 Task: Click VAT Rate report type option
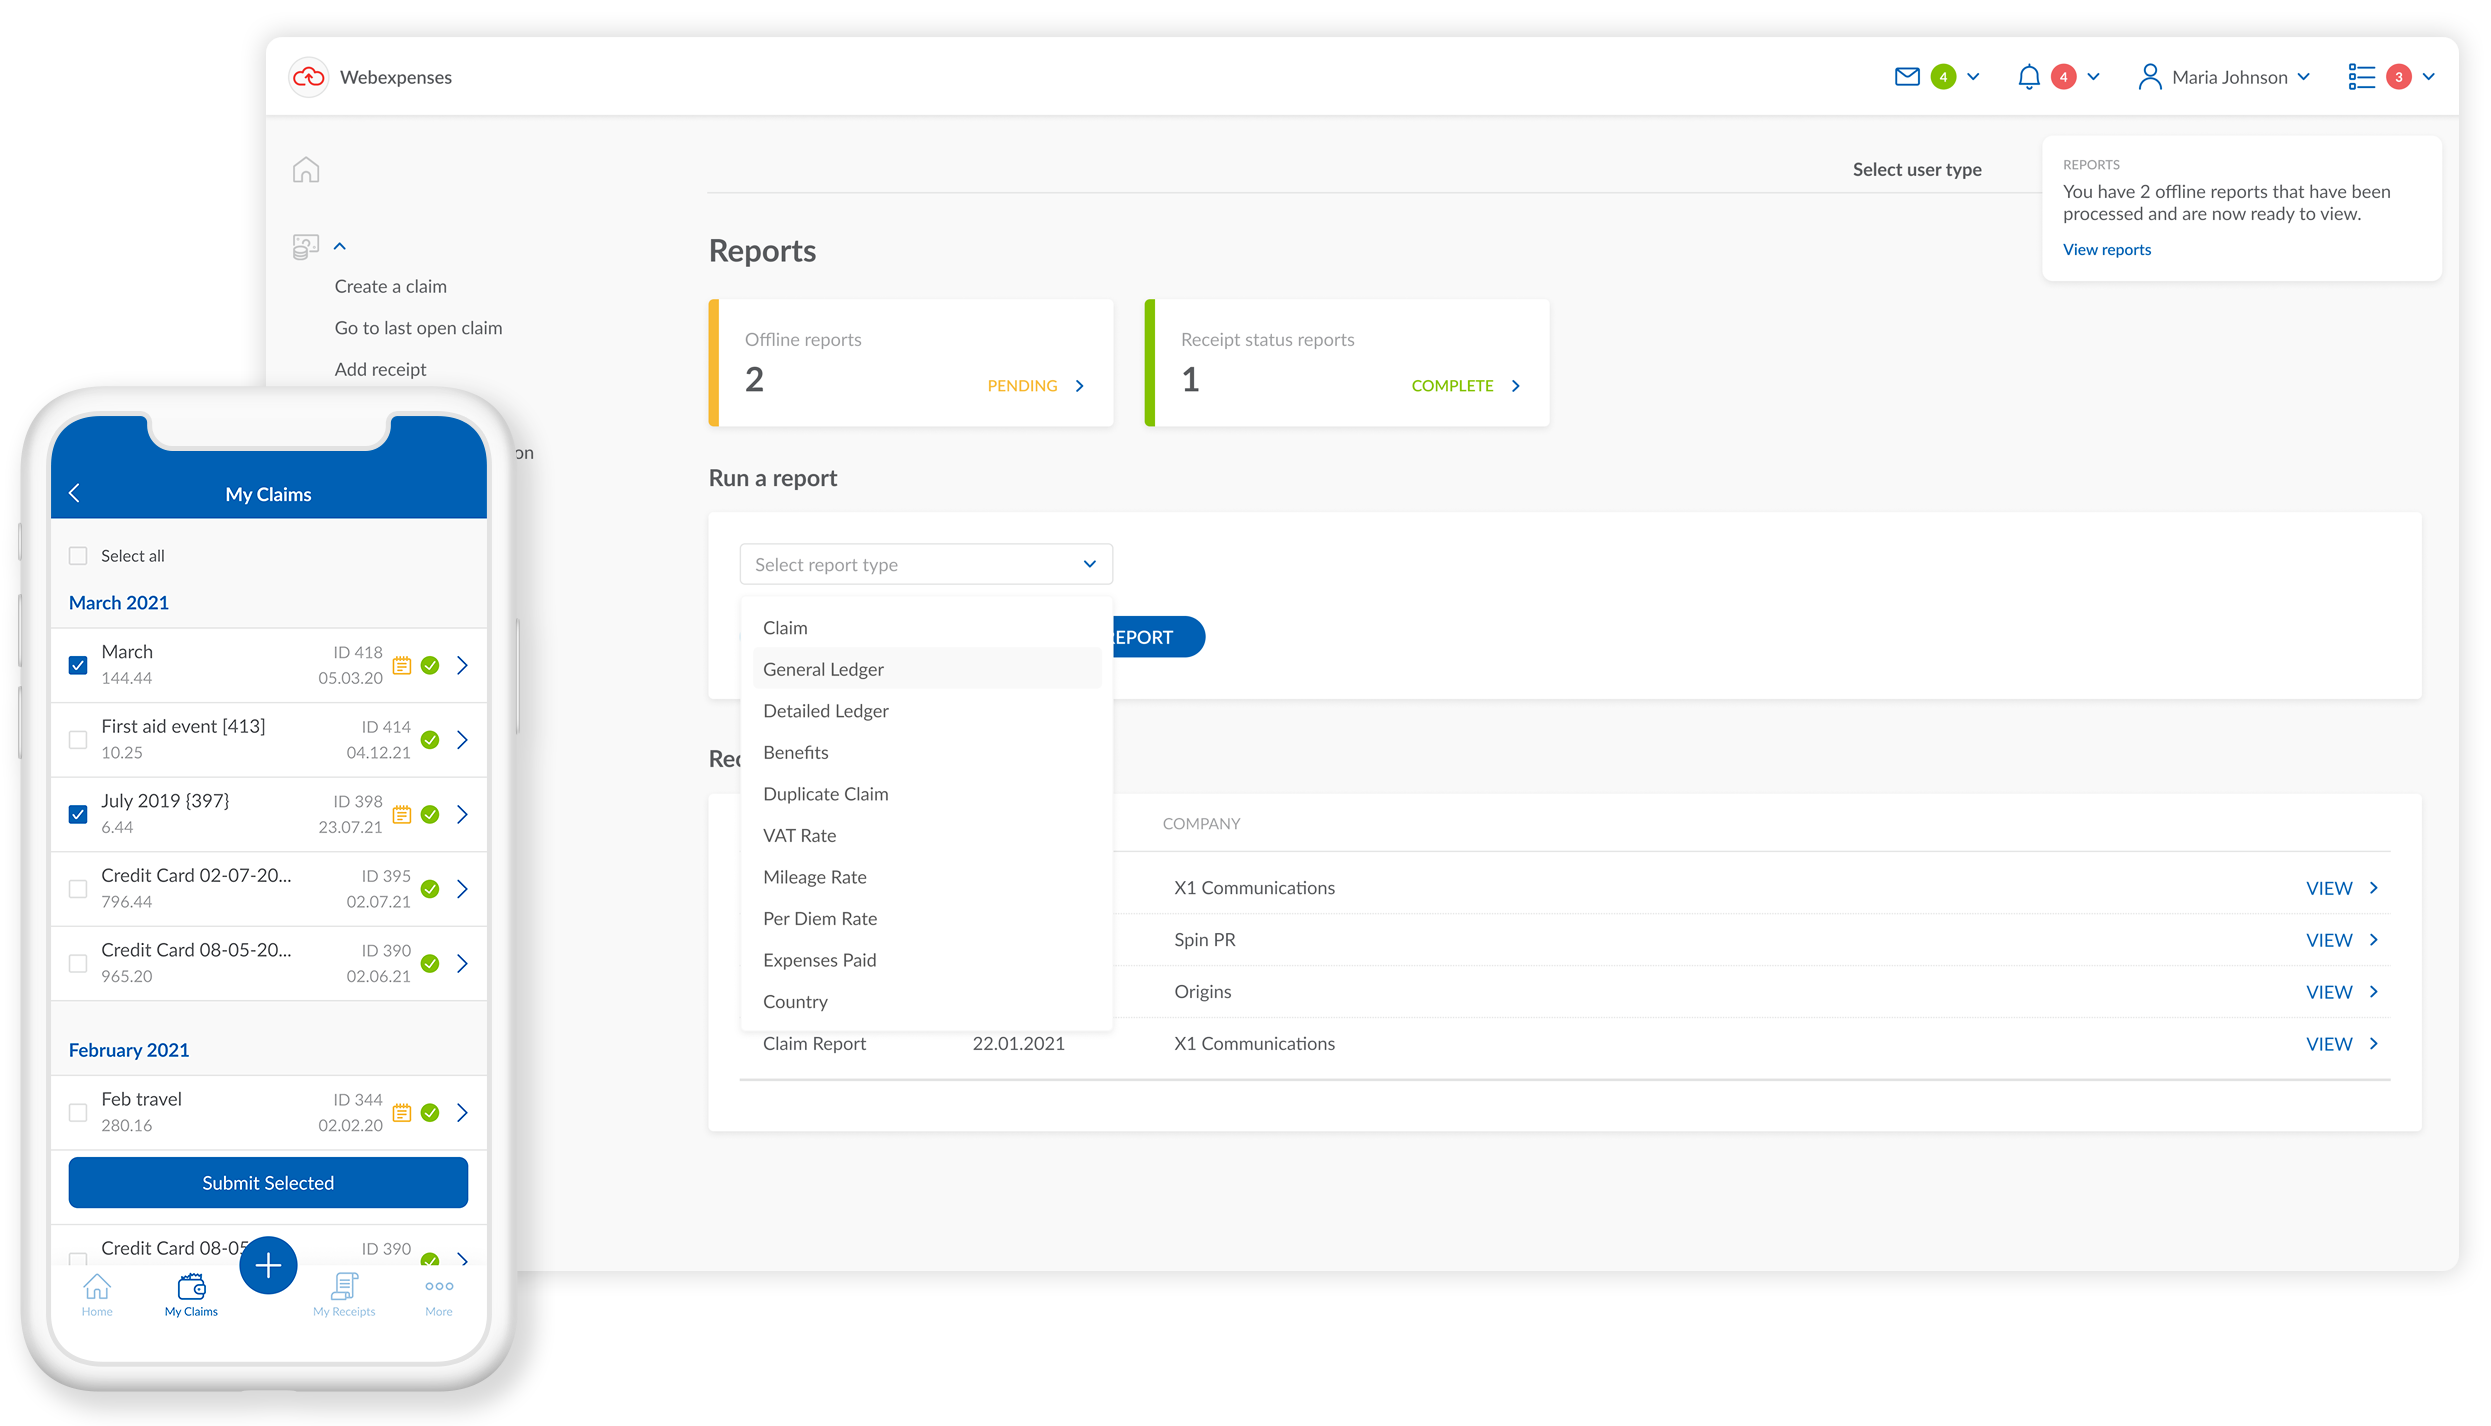[799, 834]
